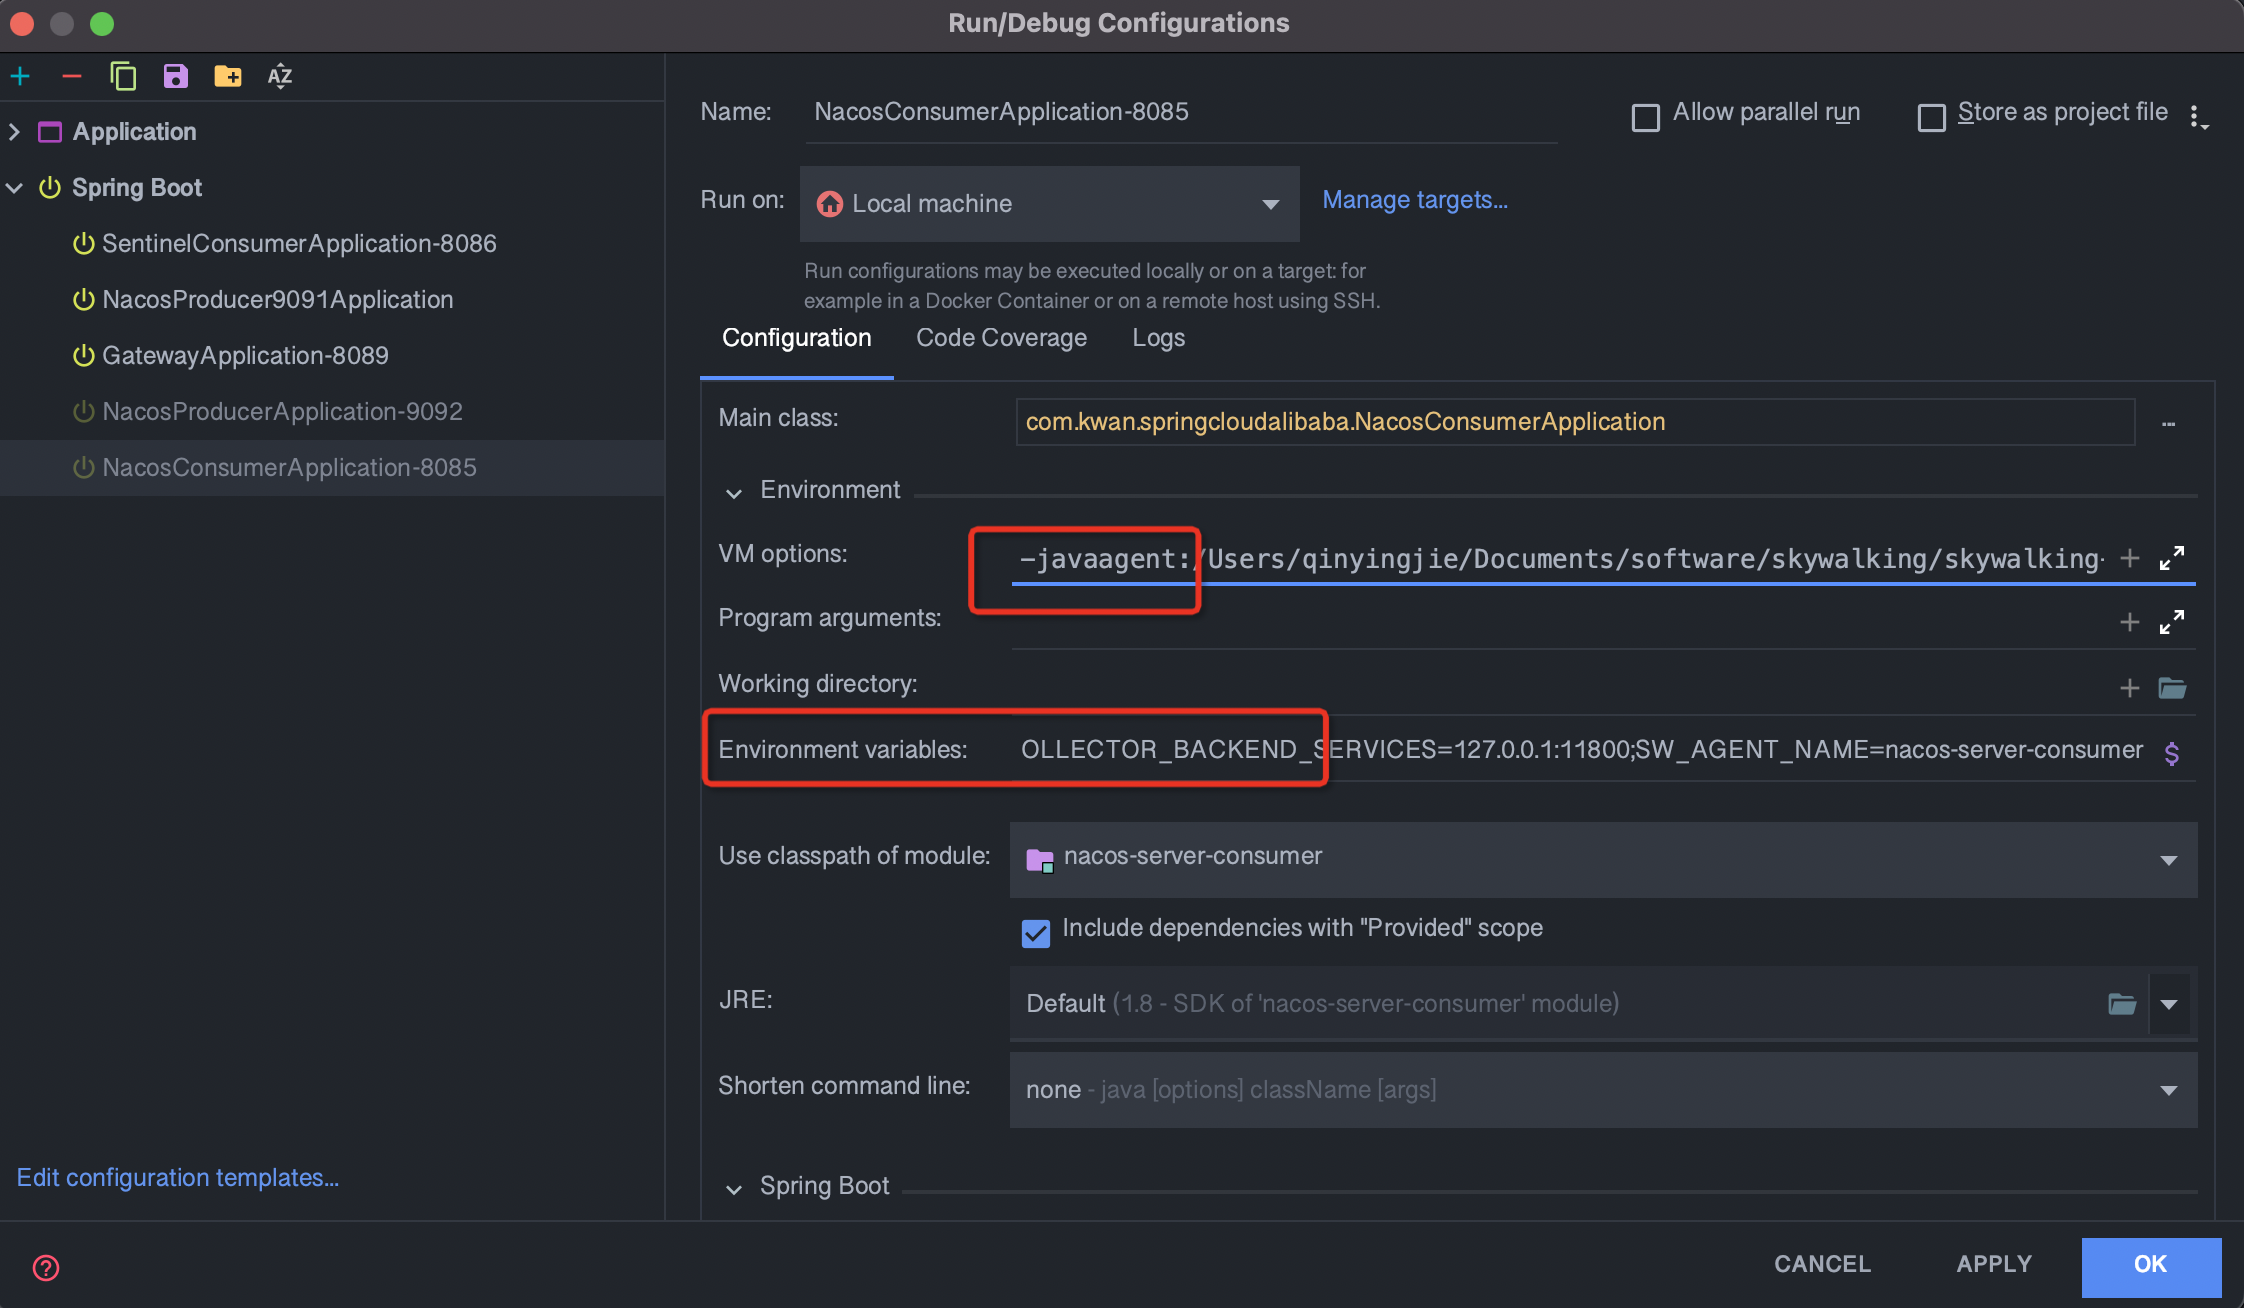This screenshot has height=1308, width=2244.
Task: Save configuration with the floppy disk icon
Action: coord(175,76)
